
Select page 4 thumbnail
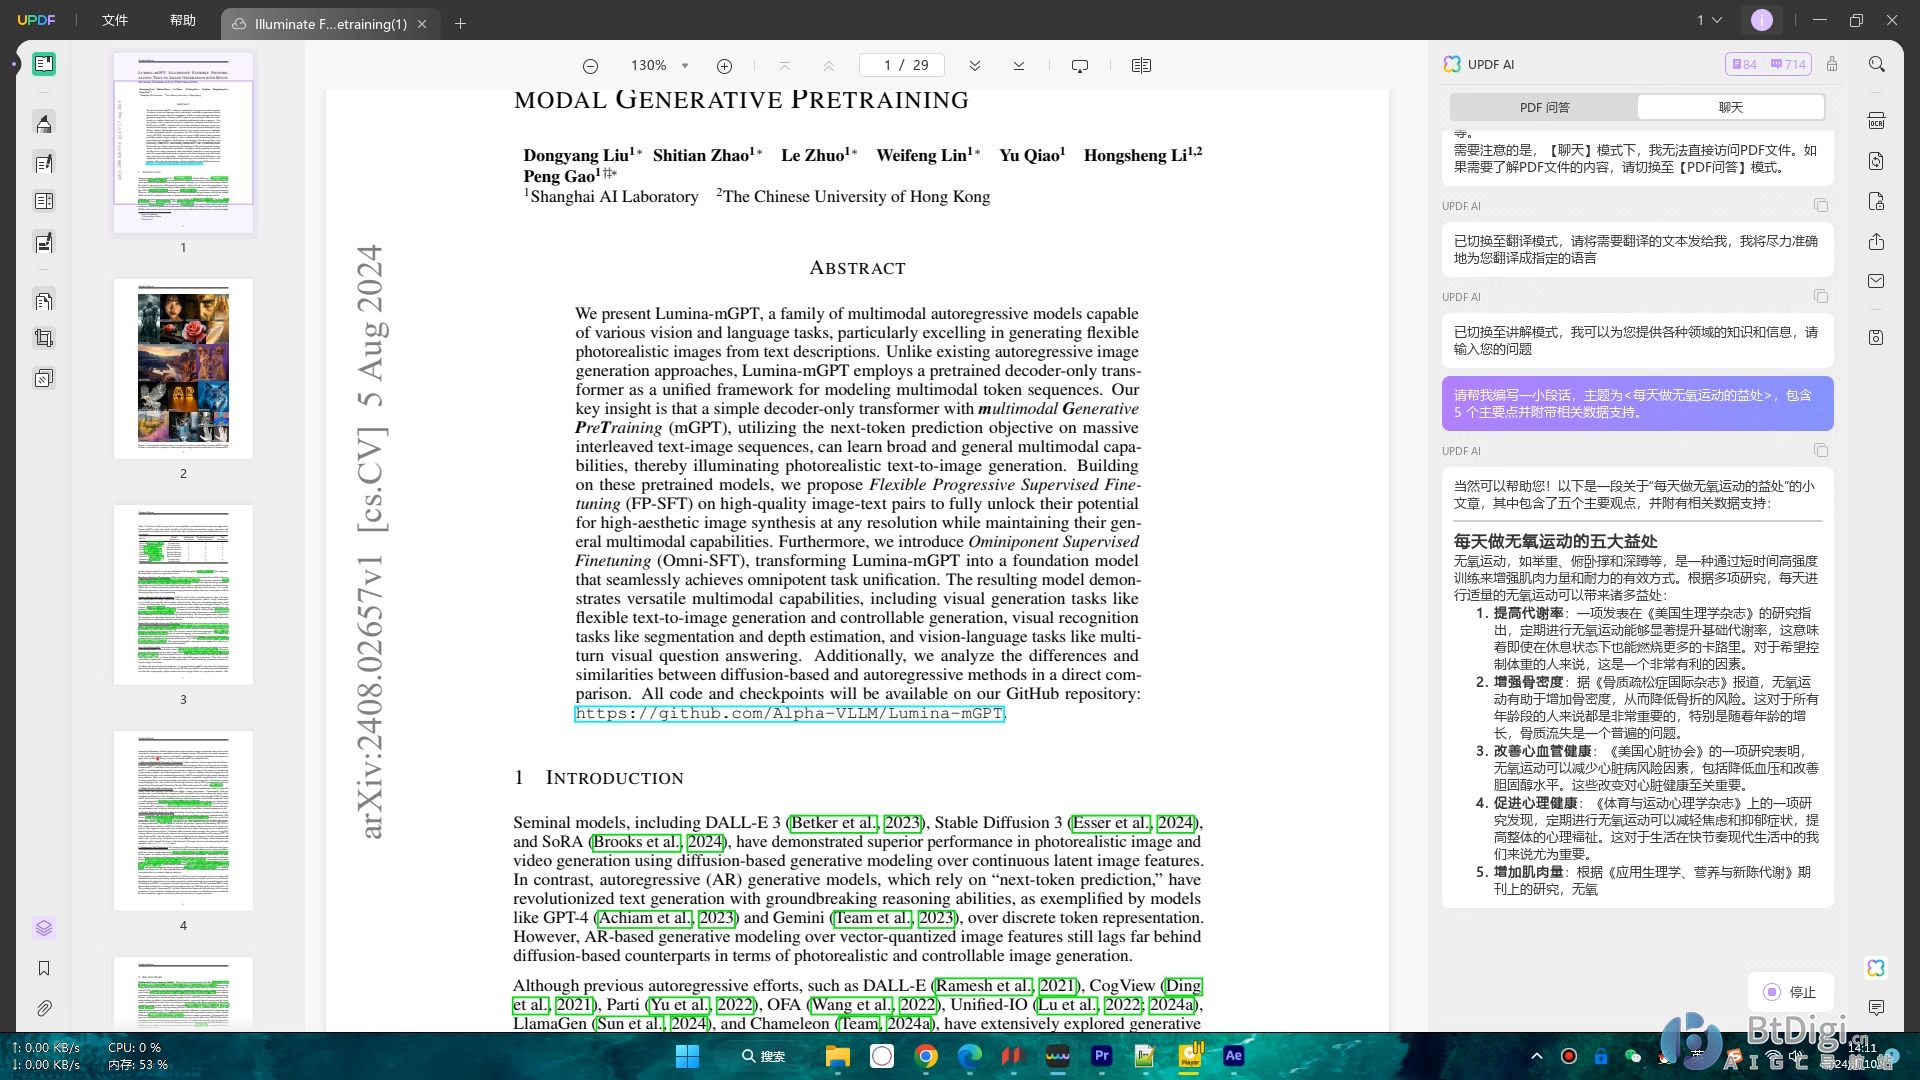(183, 821)
